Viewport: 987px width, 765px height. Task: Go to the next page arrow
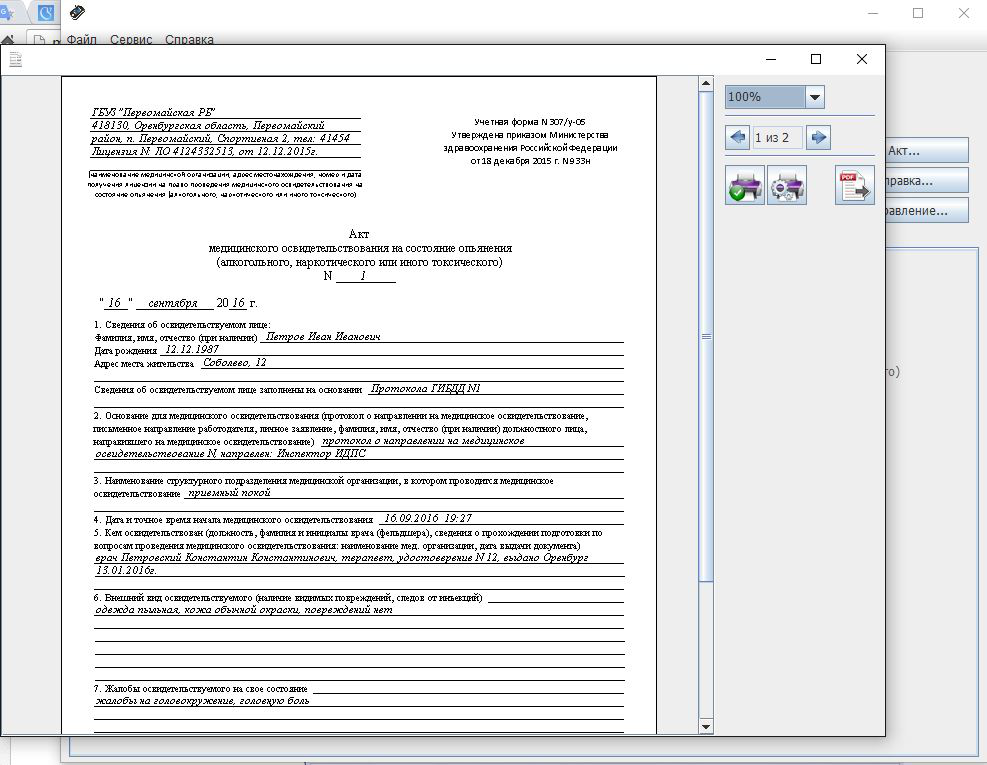click(818, 137)
